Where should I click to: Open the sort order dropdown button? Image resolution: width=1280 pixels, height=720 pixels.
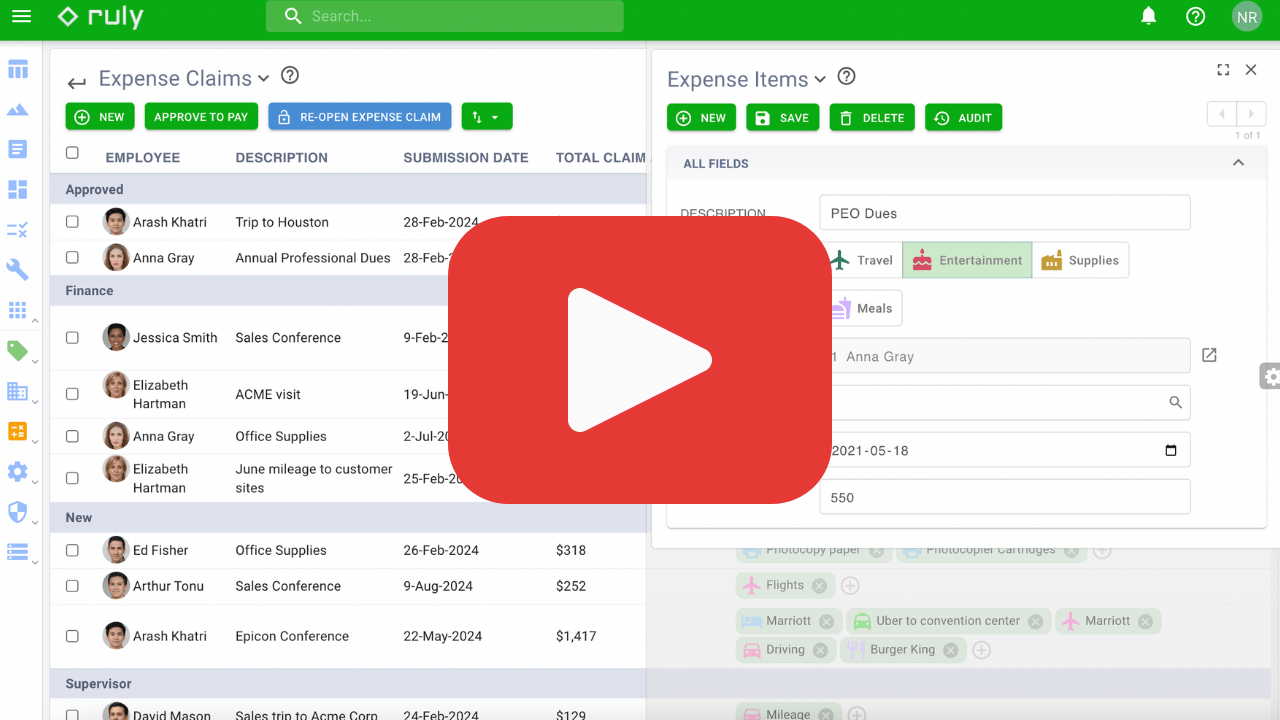click(487, 117)
